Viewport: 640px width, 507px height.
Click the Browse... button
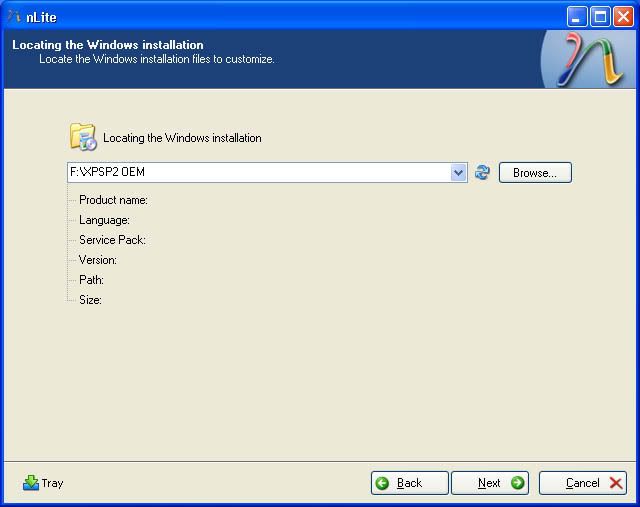535,173
